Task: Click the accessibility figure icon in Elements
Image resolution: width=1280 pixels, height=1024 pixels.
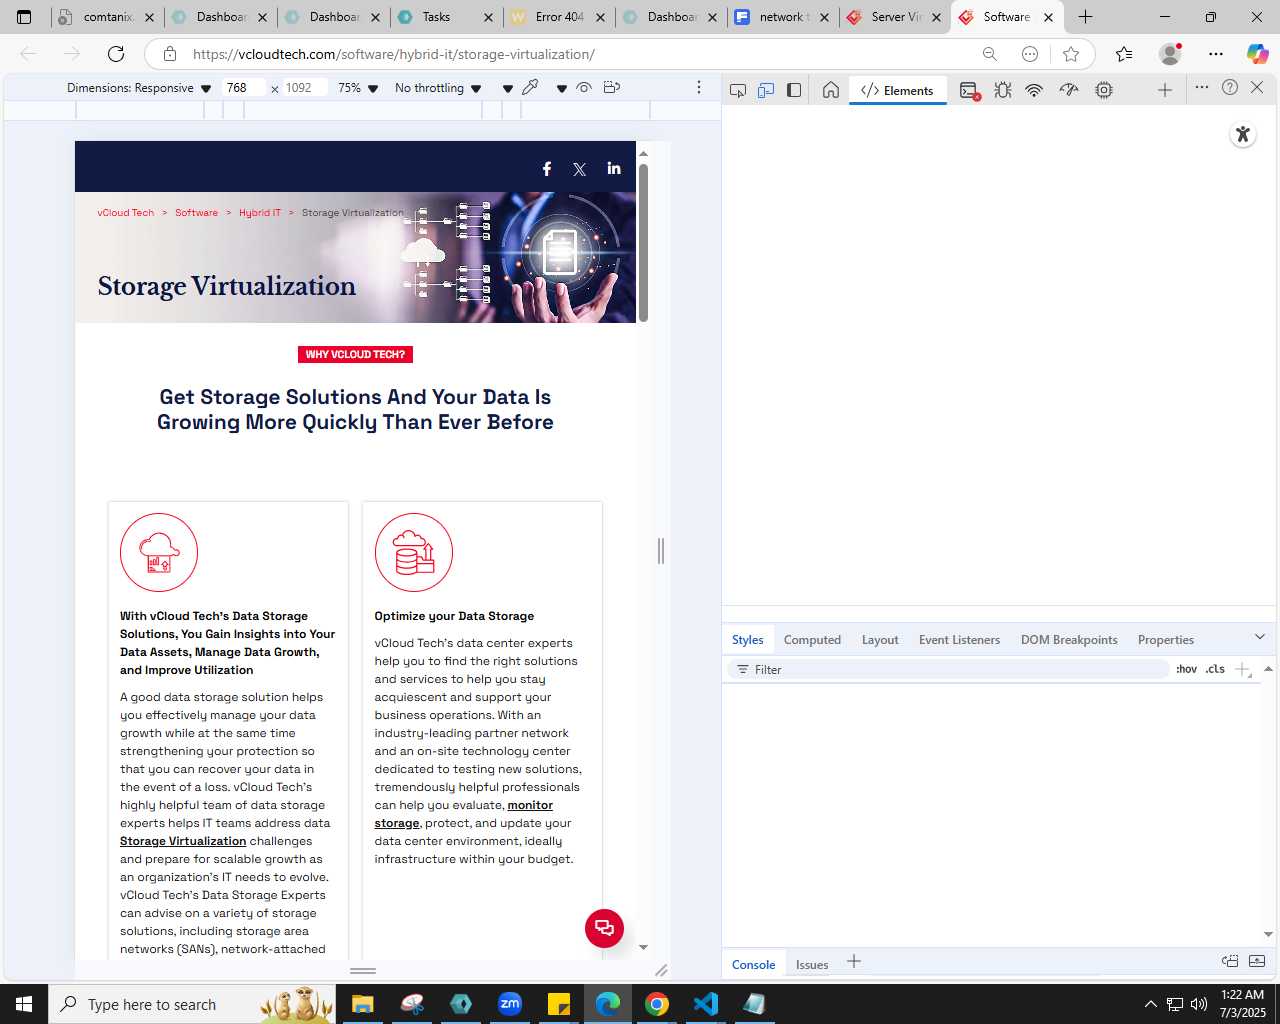Action: coord(1243,134)
